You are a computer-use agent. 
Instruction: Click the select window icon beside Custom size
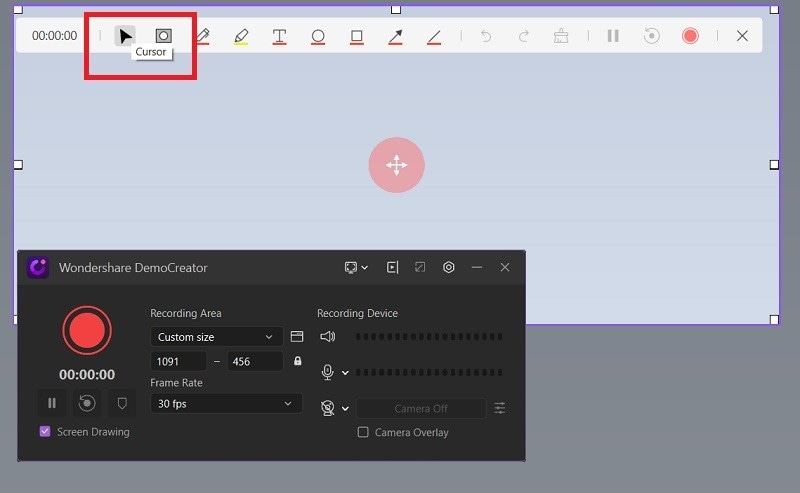297,336
